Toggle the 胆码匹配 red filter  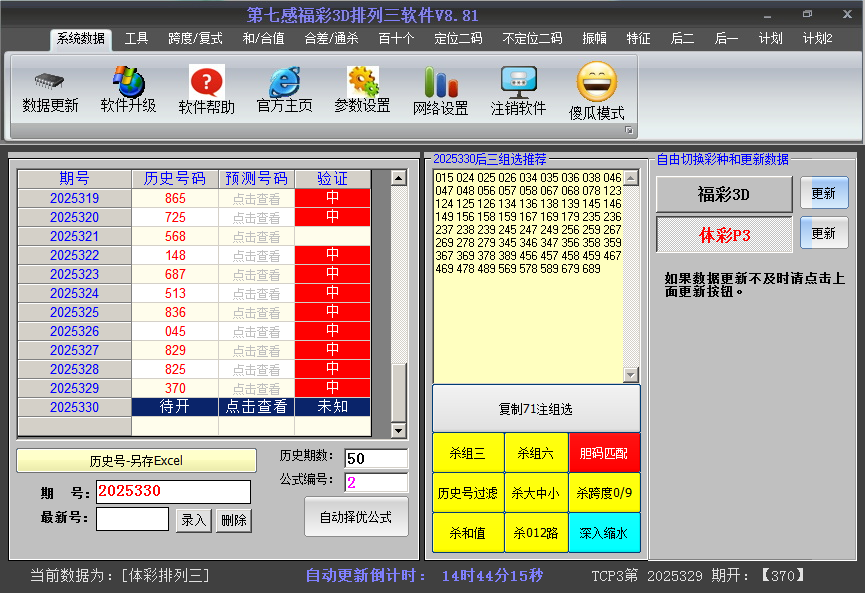[604, 453]
